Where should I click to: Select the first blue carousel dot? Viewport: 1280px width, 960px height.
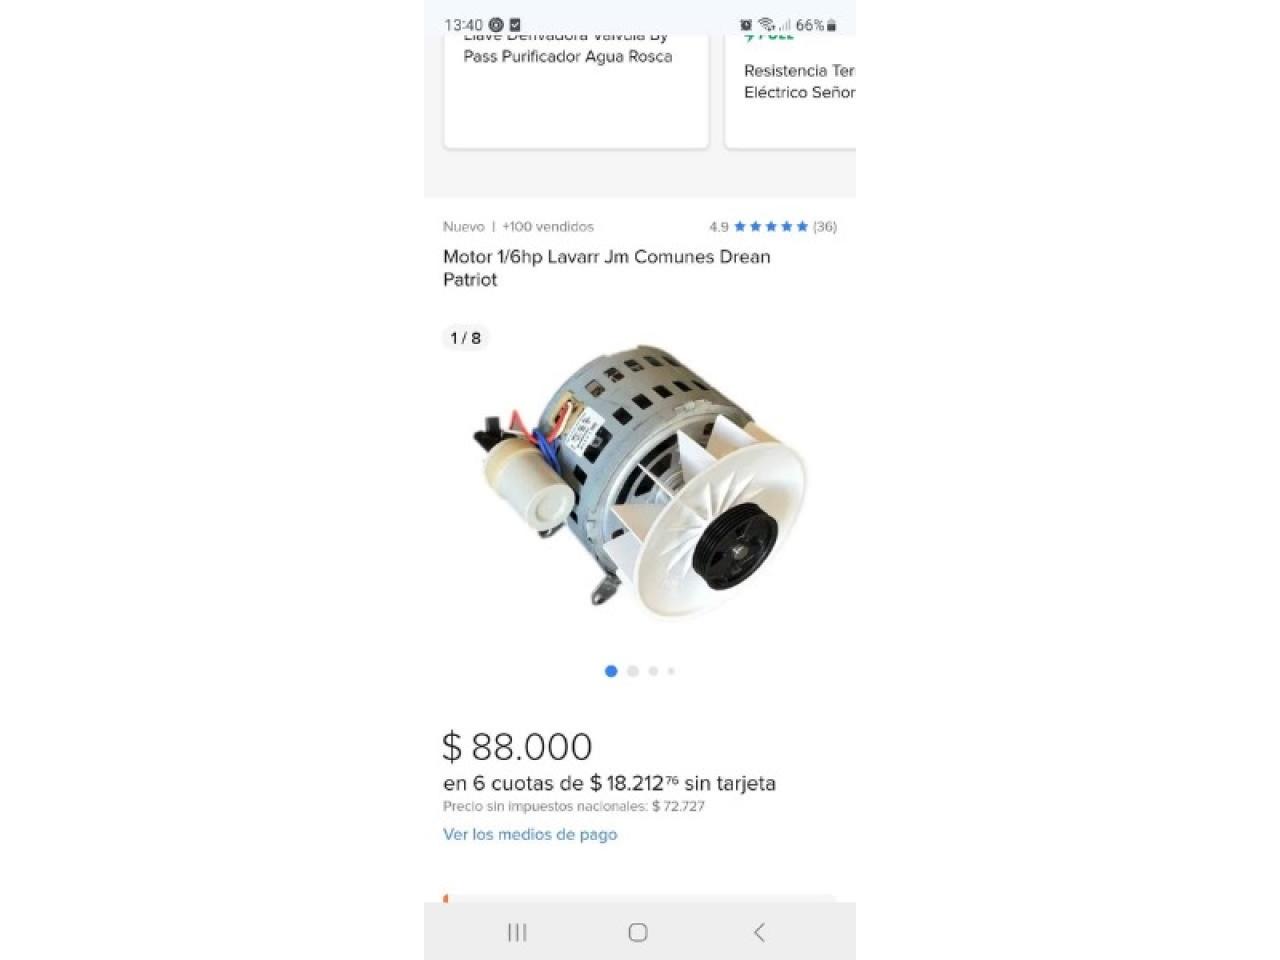[611, 671]
